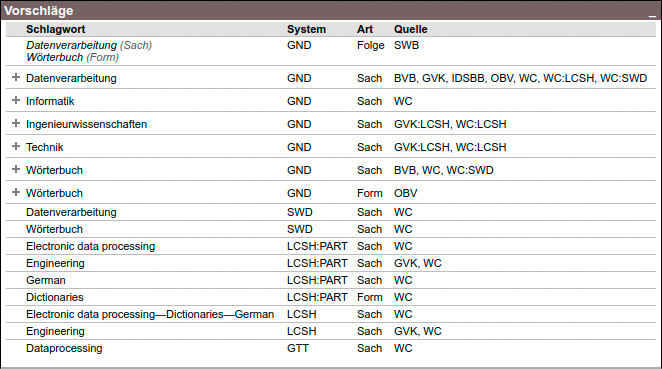Expand the Informatik plus icon

[x=16, y=100]
